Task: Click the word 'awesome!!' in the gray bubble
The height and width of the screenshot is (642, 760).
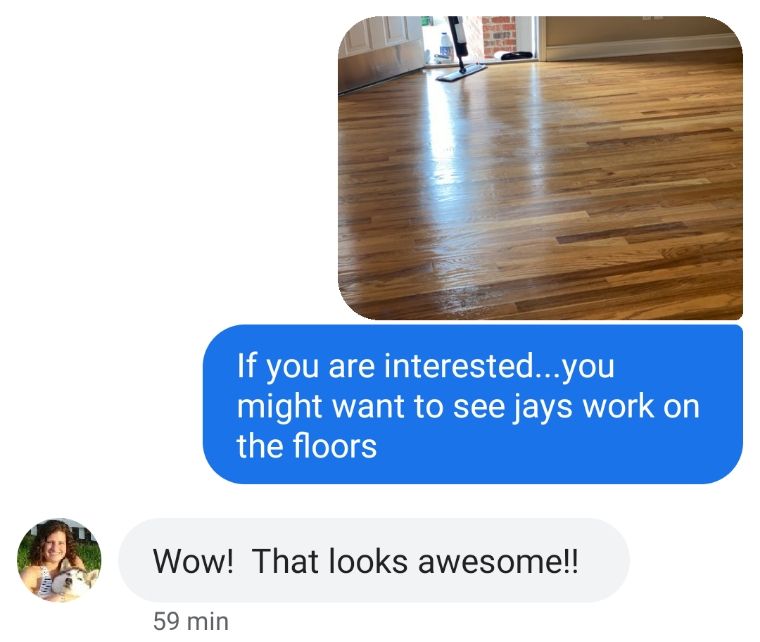Action: click(498, 561)
